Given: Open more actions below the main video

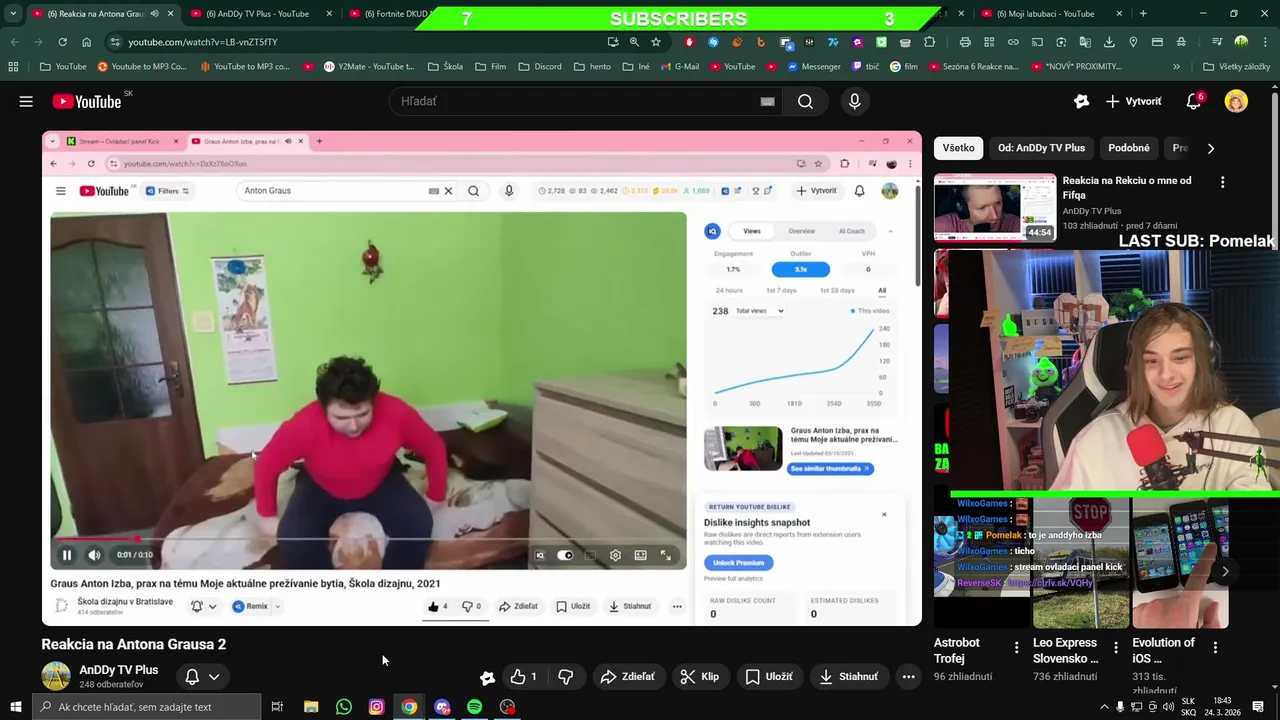Looking at the screenshot, I should [908, 677].
